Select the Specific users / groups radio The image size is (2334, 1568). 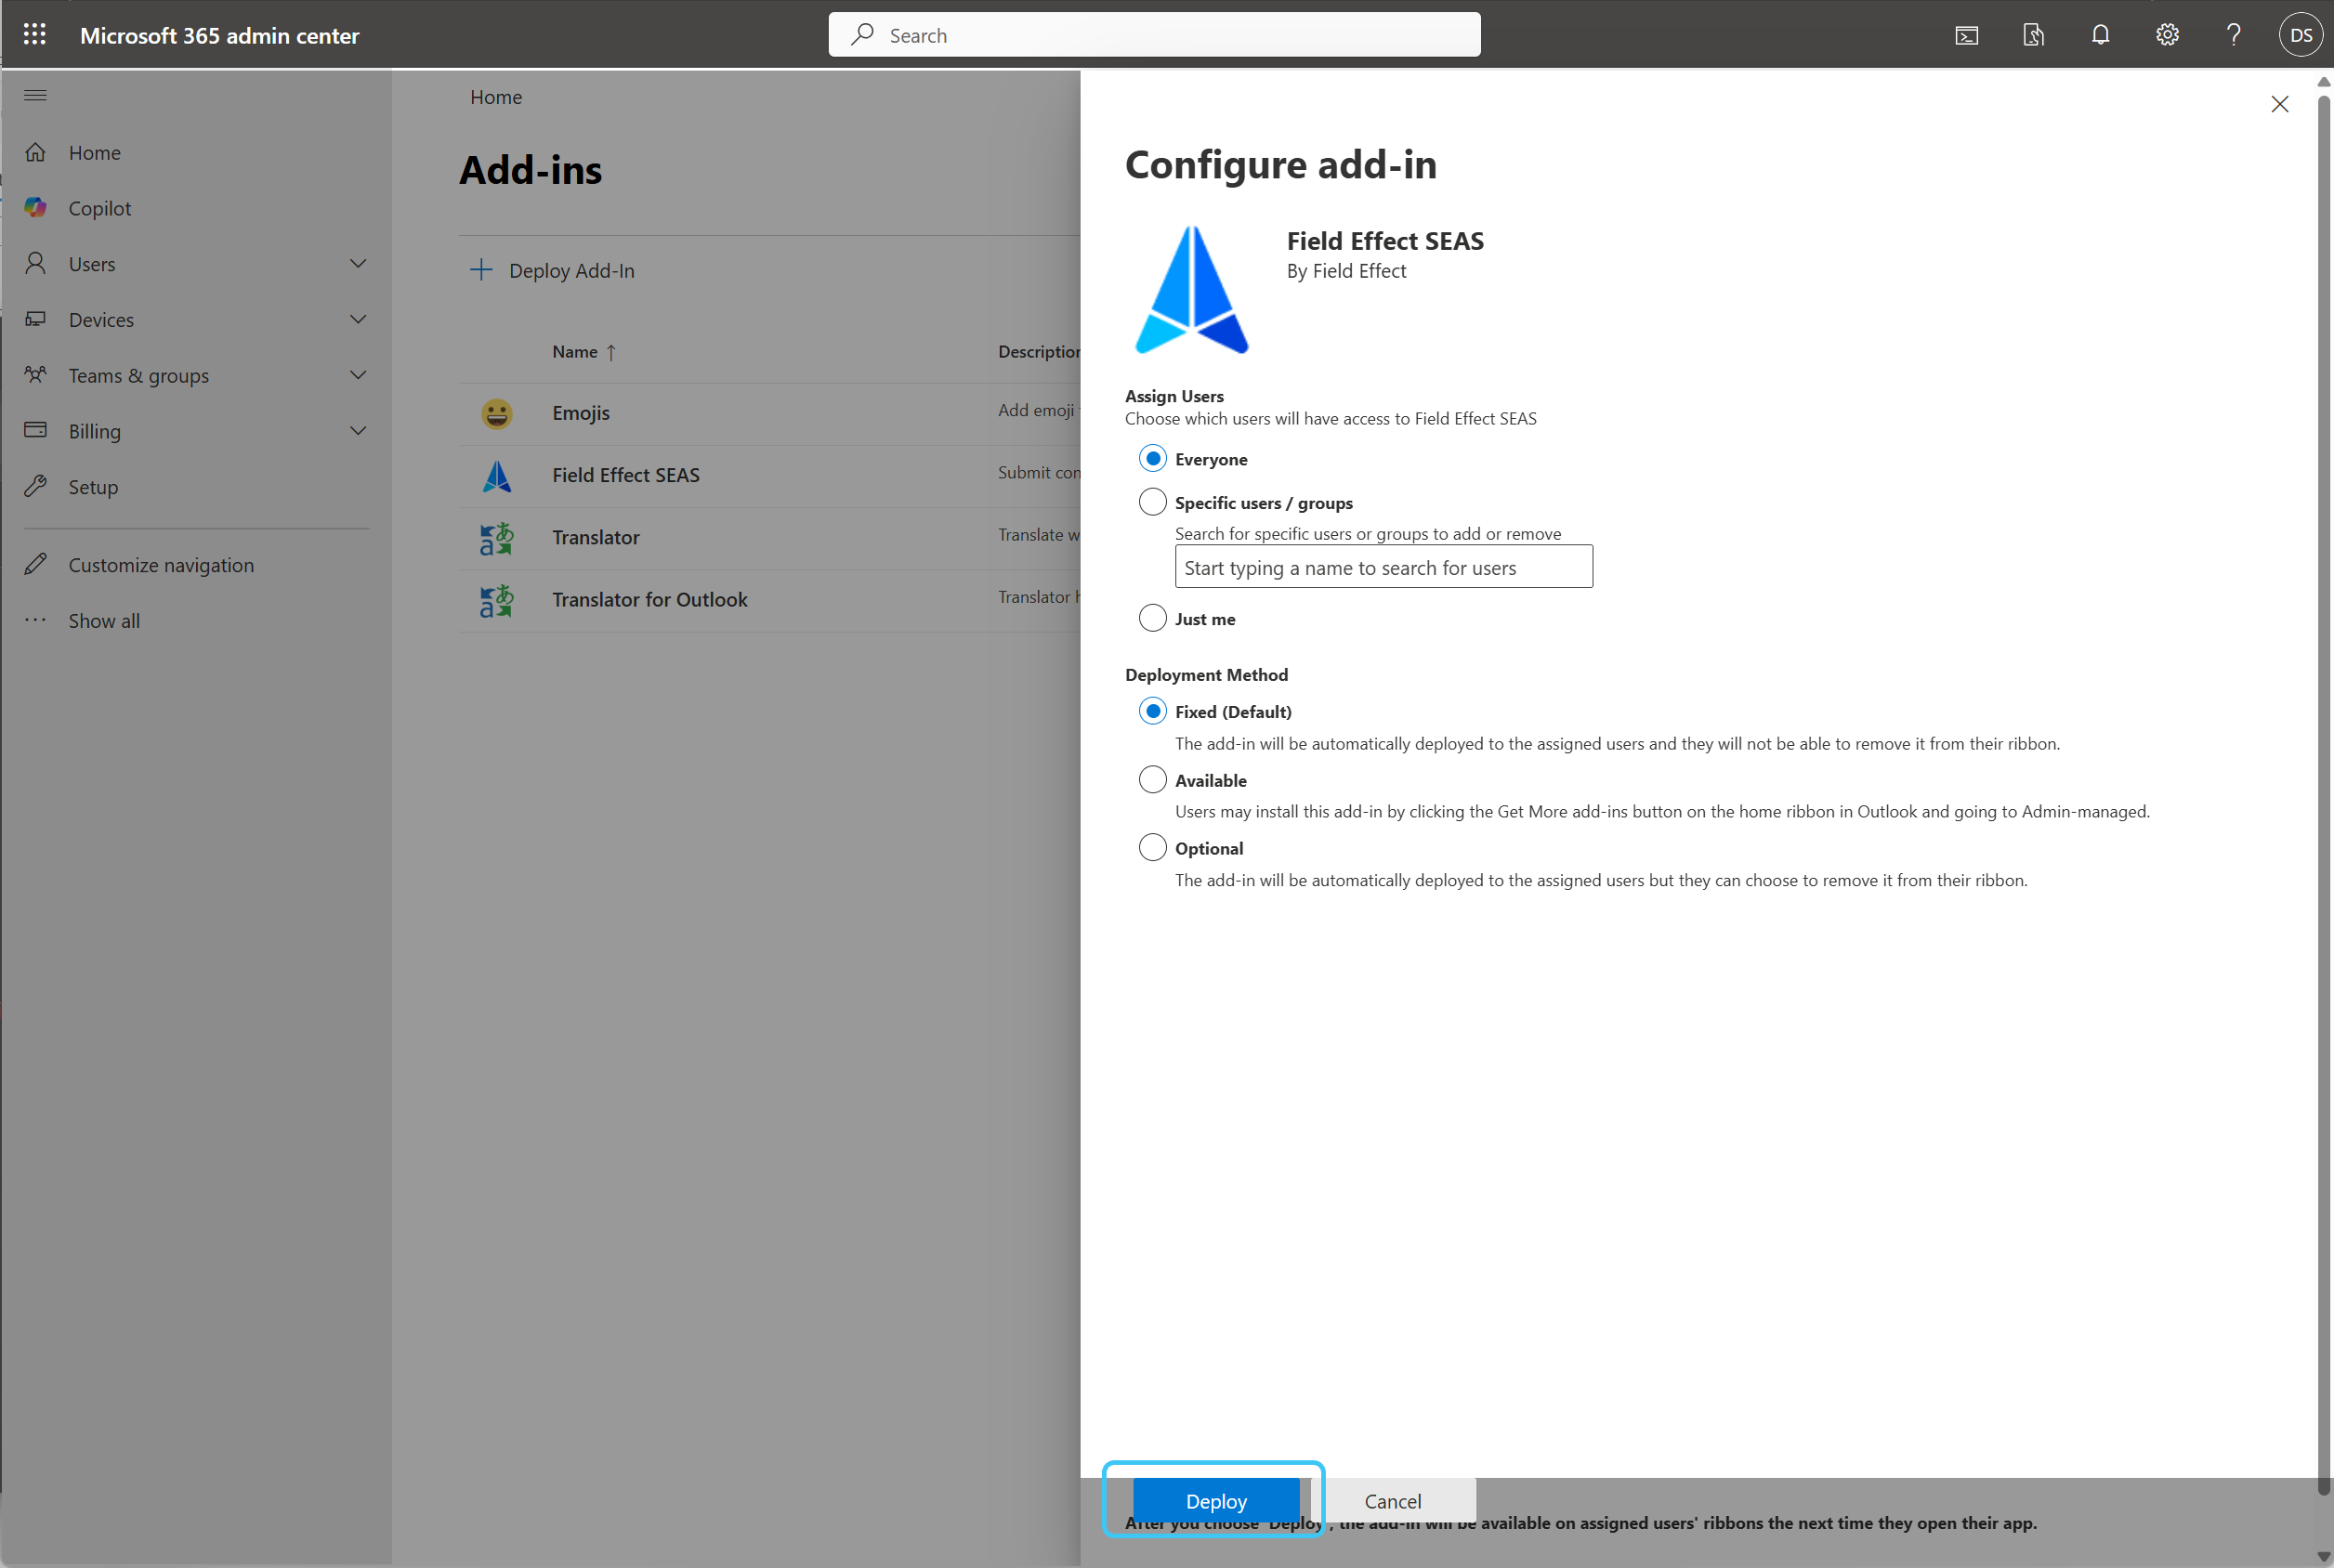[1152, 502]
